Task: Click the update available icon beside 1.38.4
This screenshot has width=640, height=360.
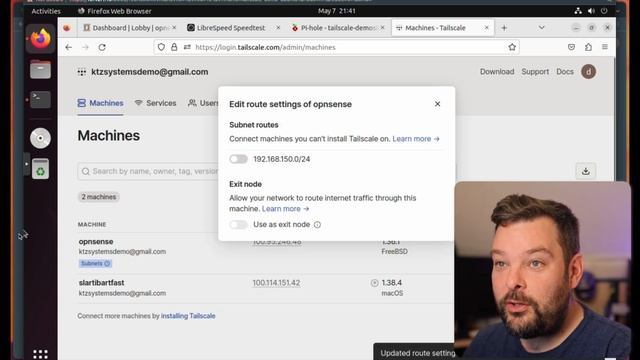Action: click(x=374, y=282)
